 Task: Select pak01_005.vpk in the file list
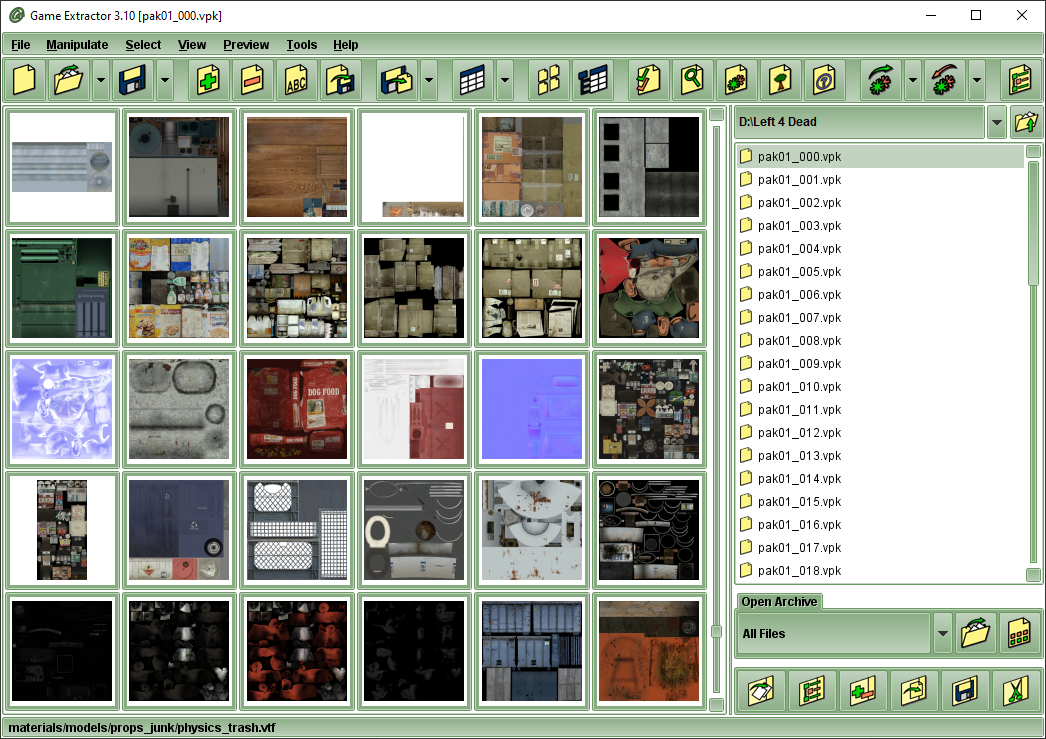[x=800, y=271]
